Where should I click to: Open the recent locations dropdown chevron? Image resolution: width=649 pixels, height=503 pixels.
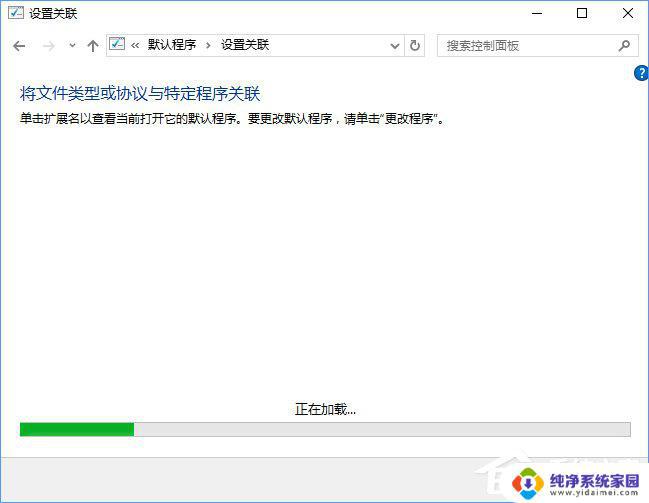click(x=72, y=46)
